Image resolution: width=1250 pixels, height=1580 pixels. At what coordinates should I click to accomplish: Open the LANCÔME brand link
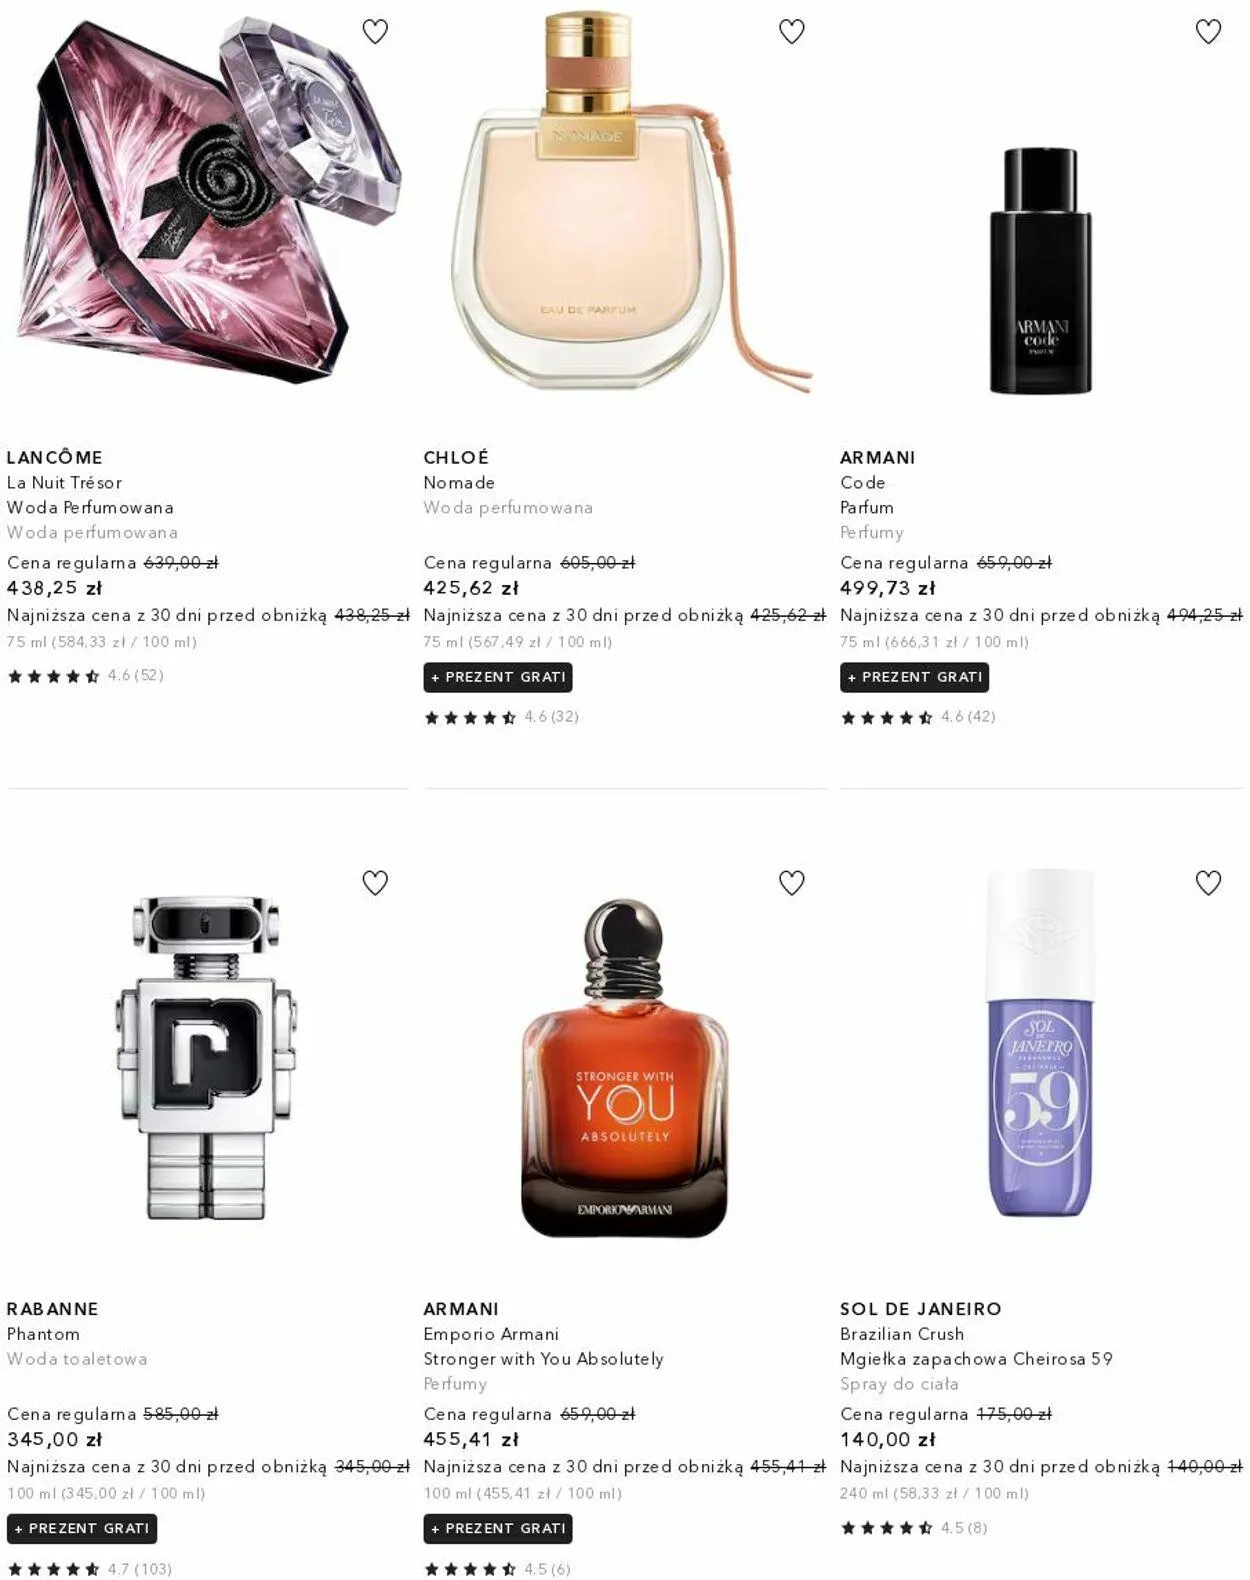click(x=55, y=457)
